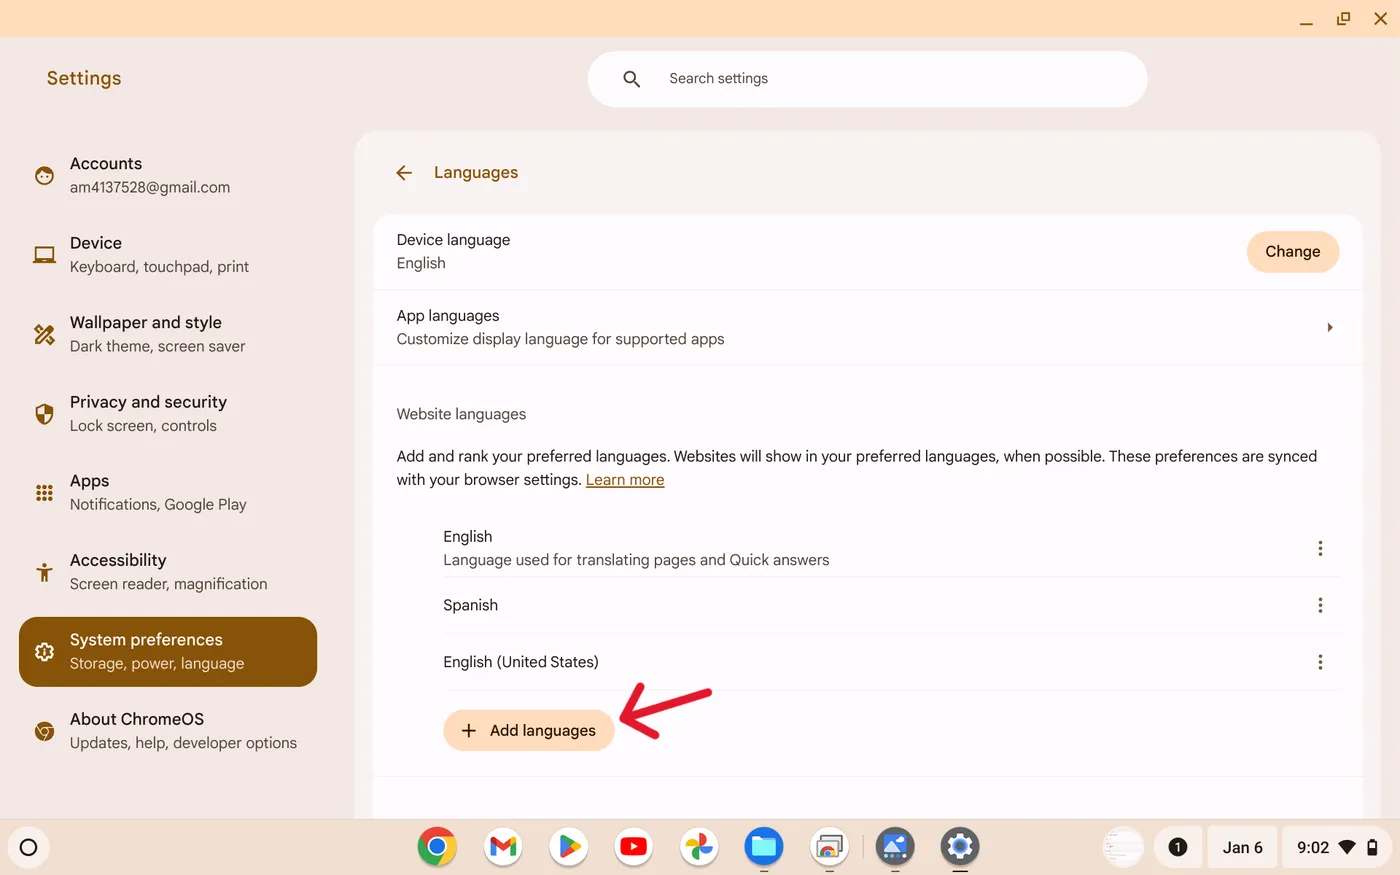Change the device language

(1292, 252)
